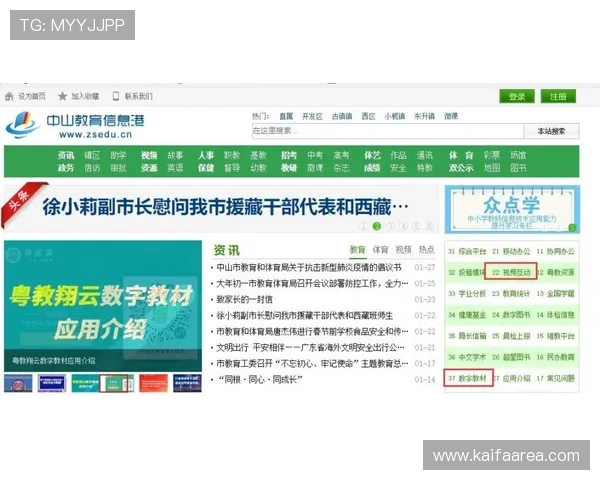Select the first slideshow thumbnail under the banner
Viewport: 600px width, 480px height.
tap(18, 383)
